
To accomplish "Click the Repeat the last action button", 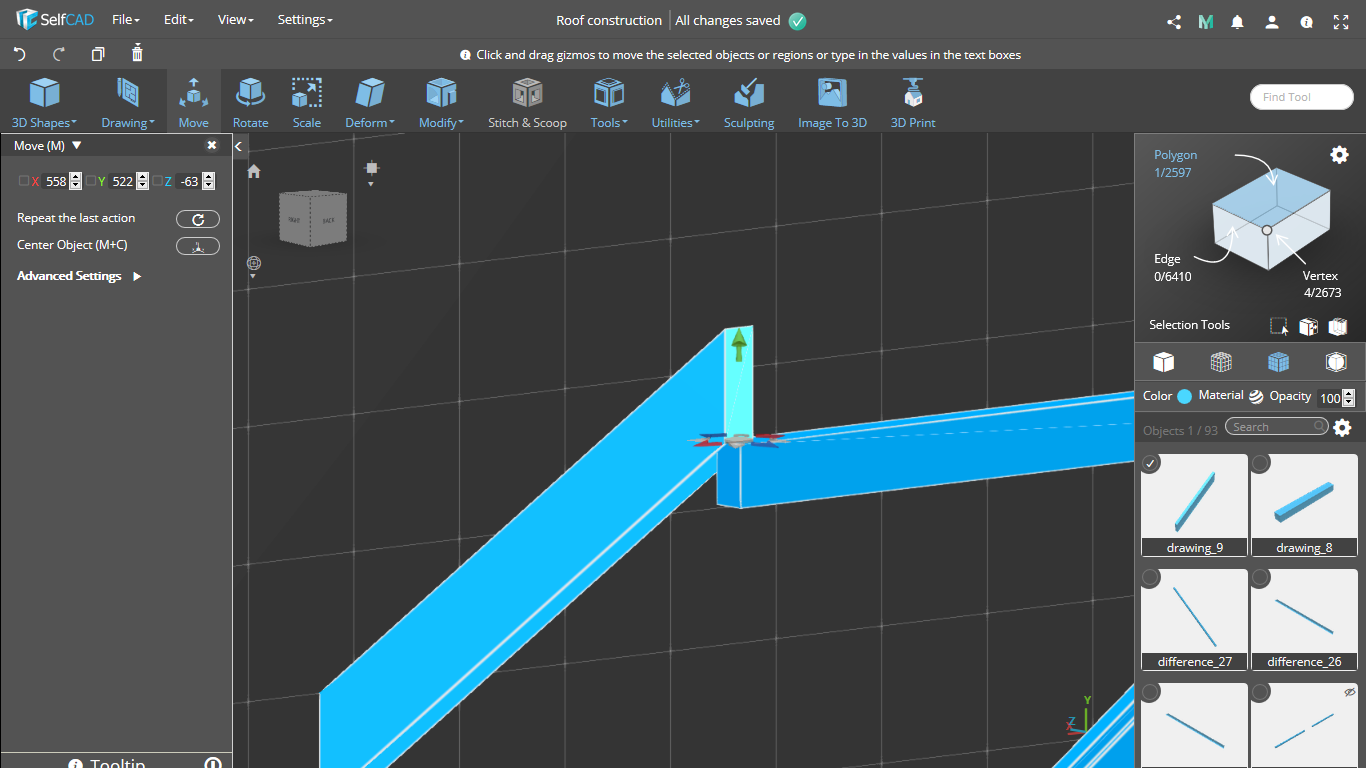I will pos(198,219).
